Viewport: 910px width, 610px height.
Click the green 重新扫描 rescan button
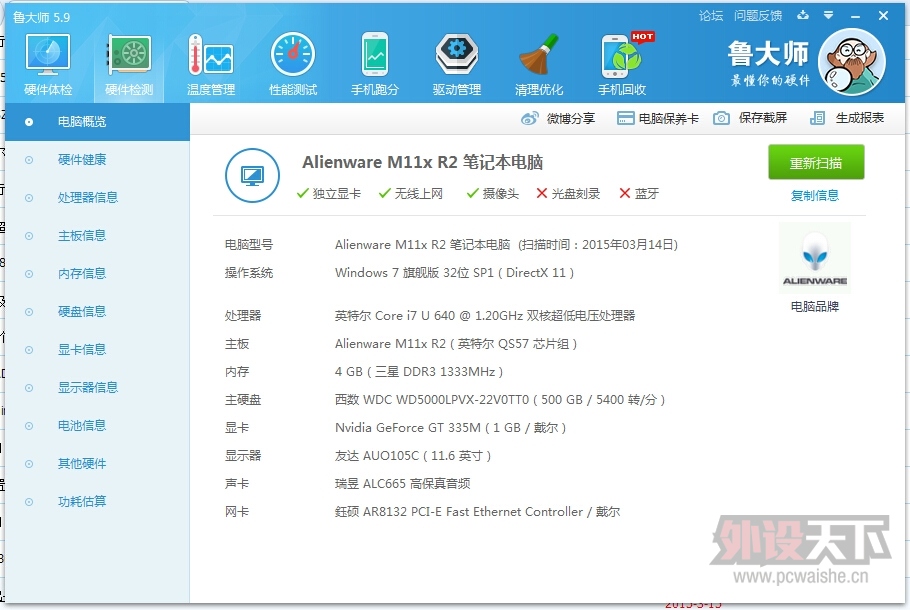click(816, 163)
